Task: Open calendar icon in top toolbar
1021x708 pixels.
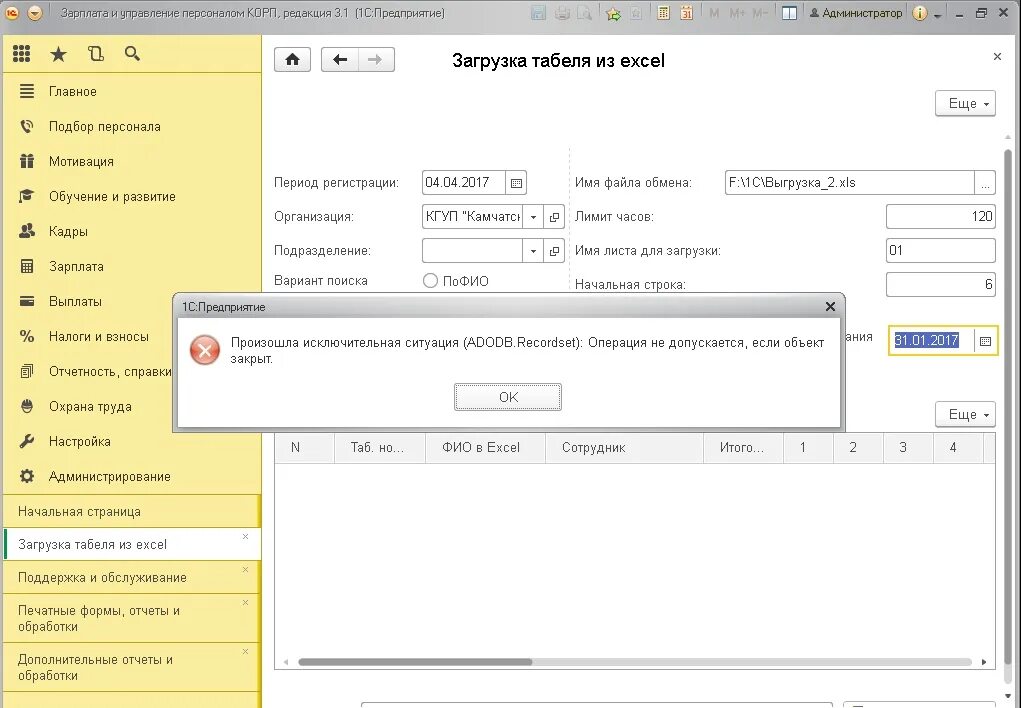Action: click(x=686, y=13)
